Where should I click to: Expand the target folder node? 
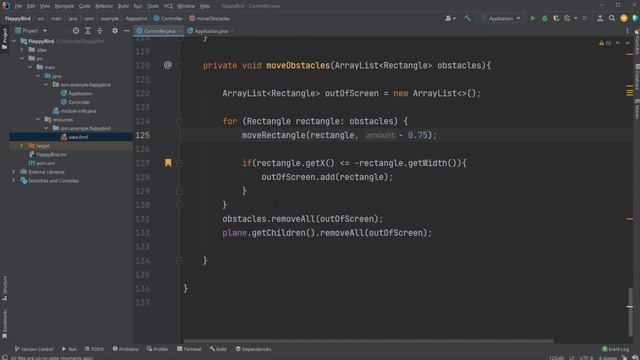click(22, 146)
